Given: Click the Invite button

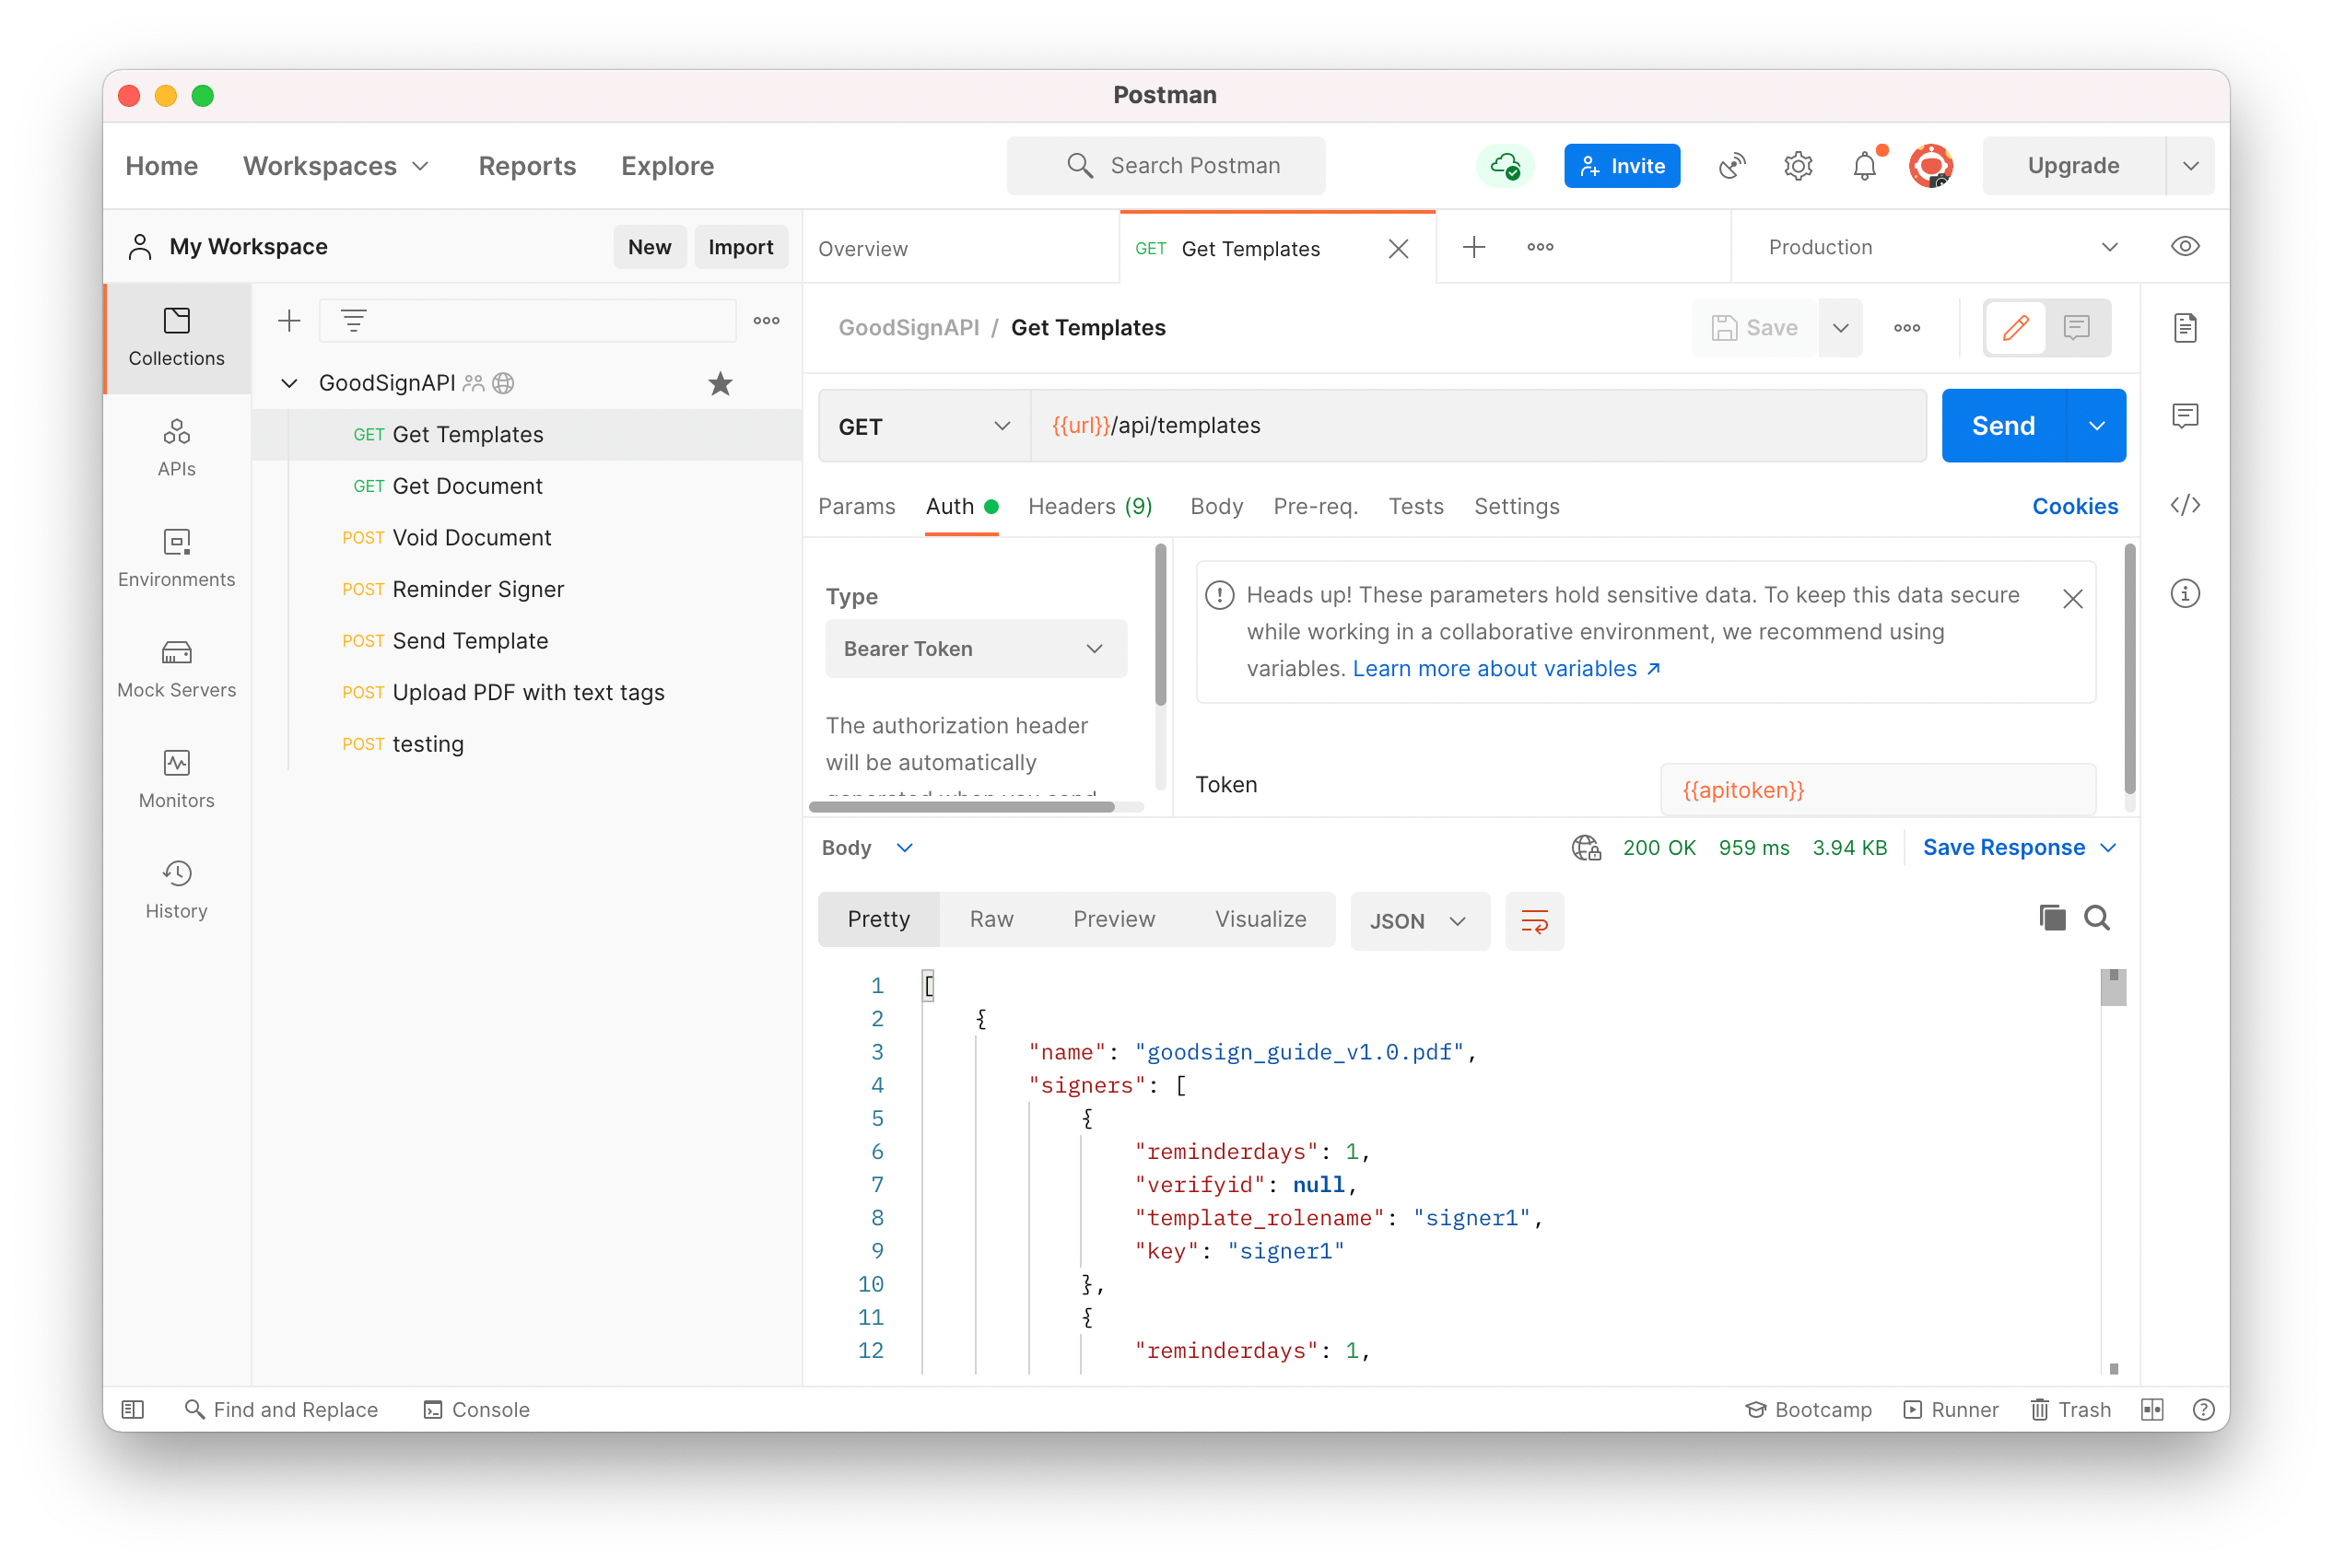Looking at the screenshot, I should [1621, 165].
